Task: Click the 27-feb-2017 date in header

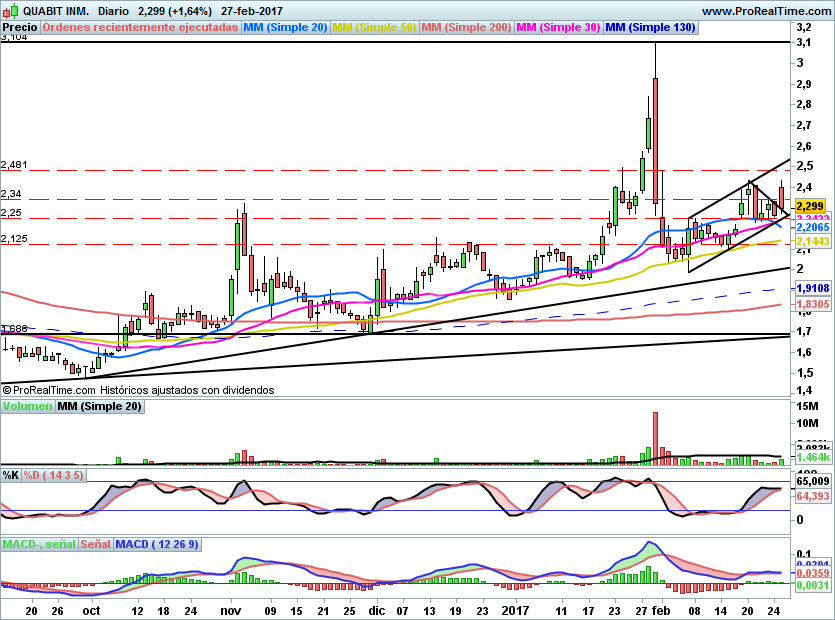Action: [x=252, y=11]
